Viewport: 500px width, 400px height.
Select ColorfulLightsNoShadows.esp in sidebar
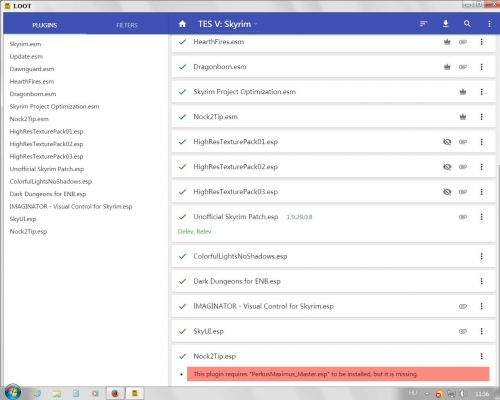(51, 182)
